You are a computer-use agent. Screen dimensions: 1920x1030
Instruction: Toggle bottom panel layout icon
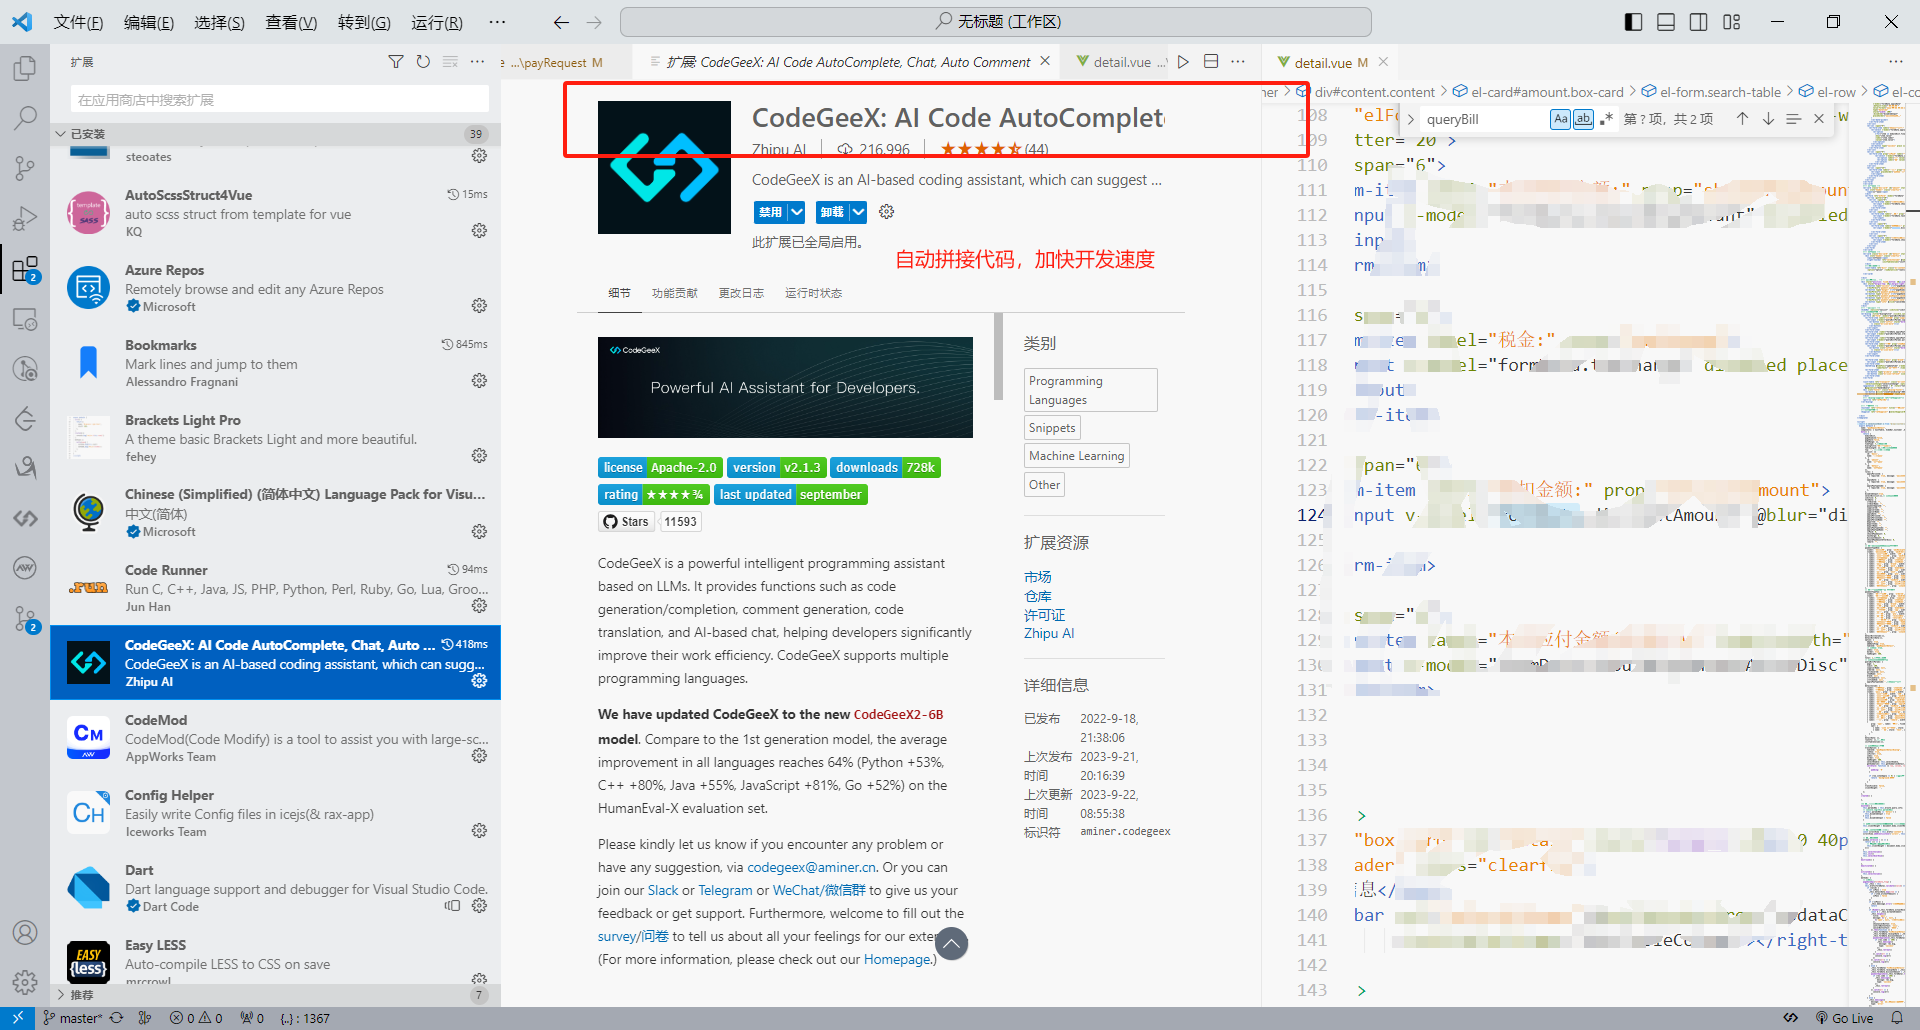click(x=1666, y=22)
